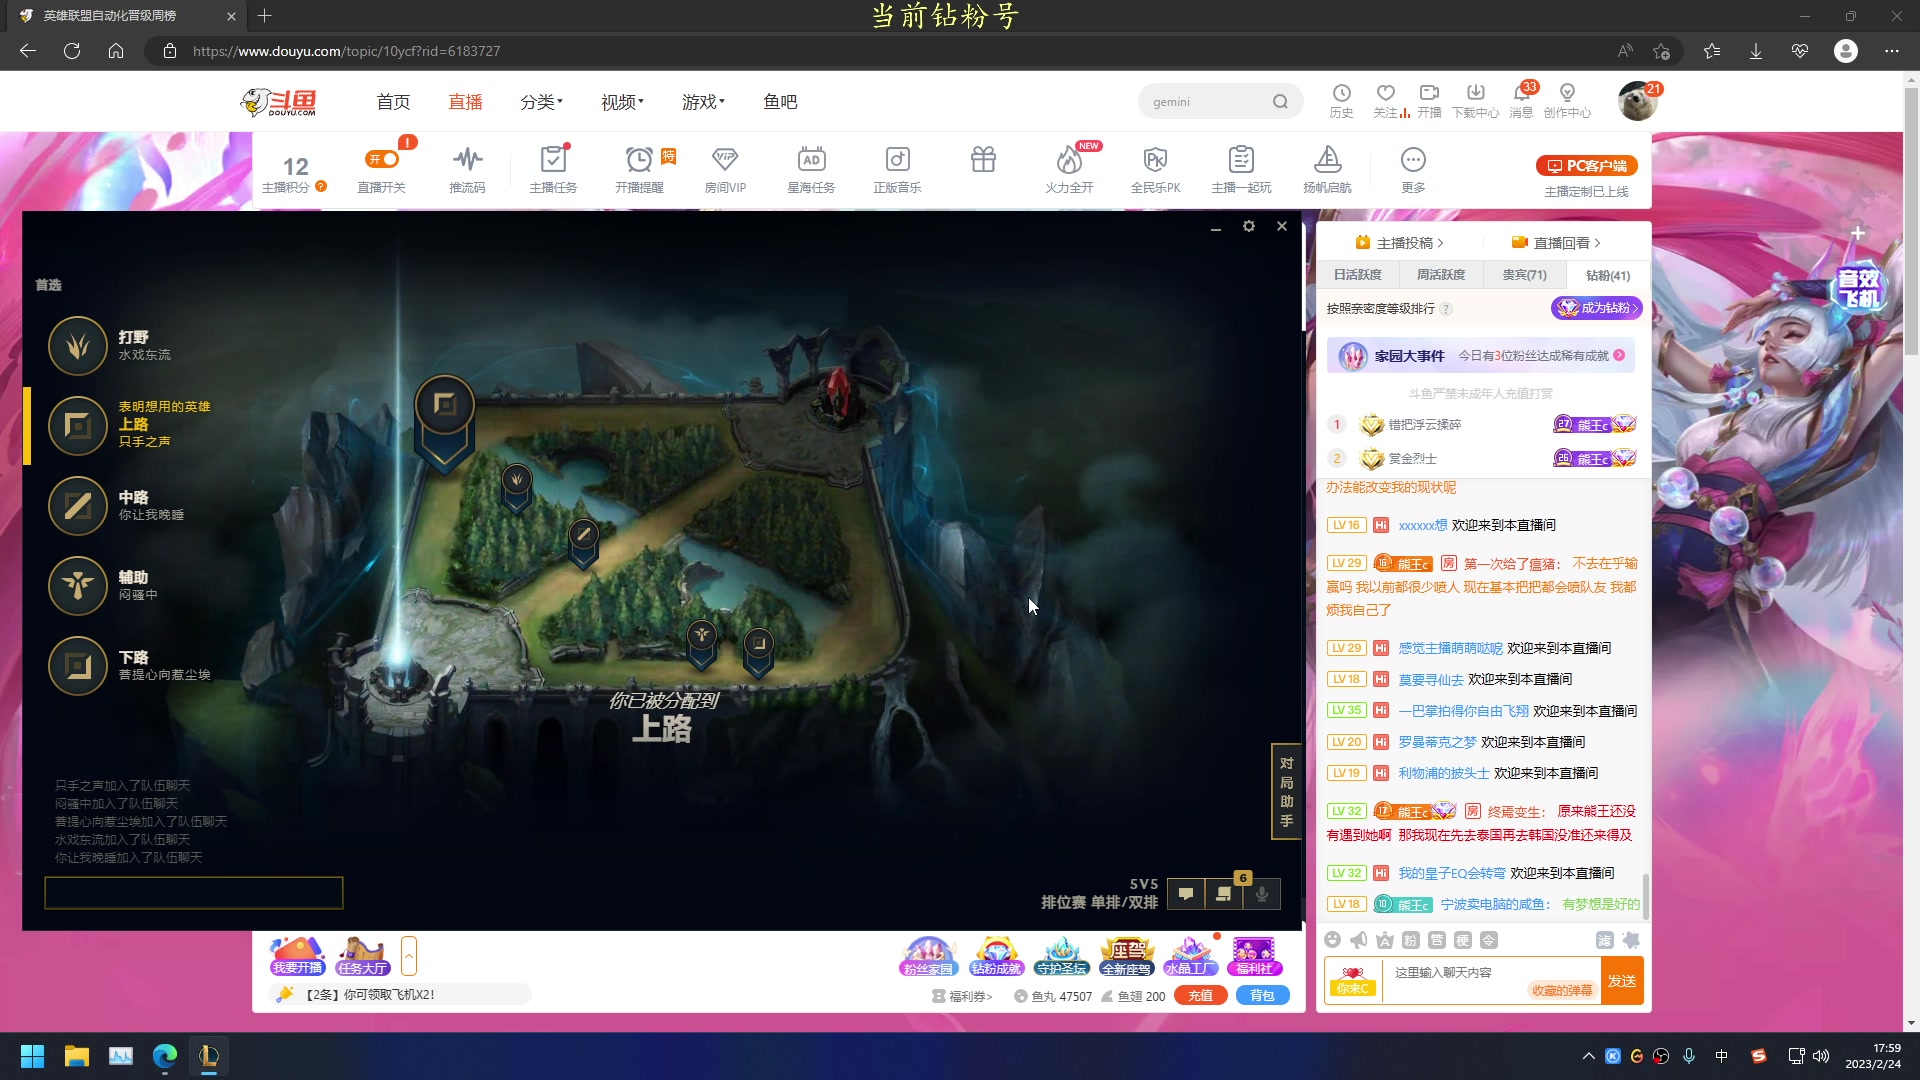1920x1080 pixels.
Task: Set a 开播提醒 broadcast reminder
Action: click(639, 168)
